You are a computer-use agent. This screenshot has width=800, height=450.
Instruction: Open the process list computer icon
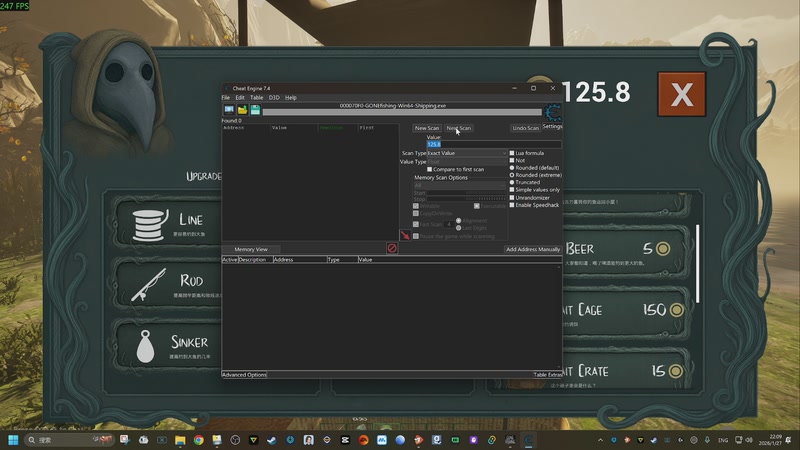point(229,110)
